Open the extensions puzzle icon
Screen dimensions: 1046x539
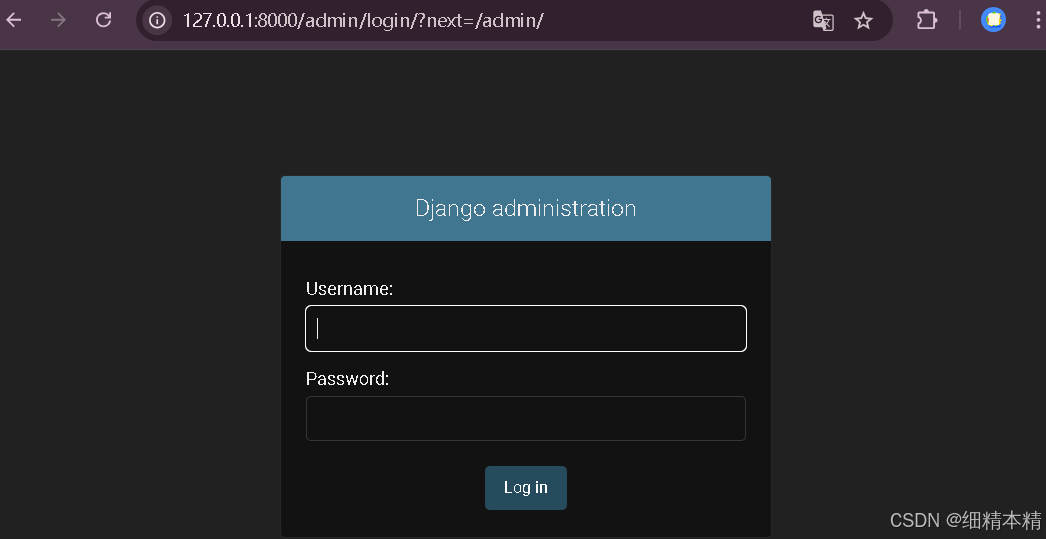[x=927, y=20]
